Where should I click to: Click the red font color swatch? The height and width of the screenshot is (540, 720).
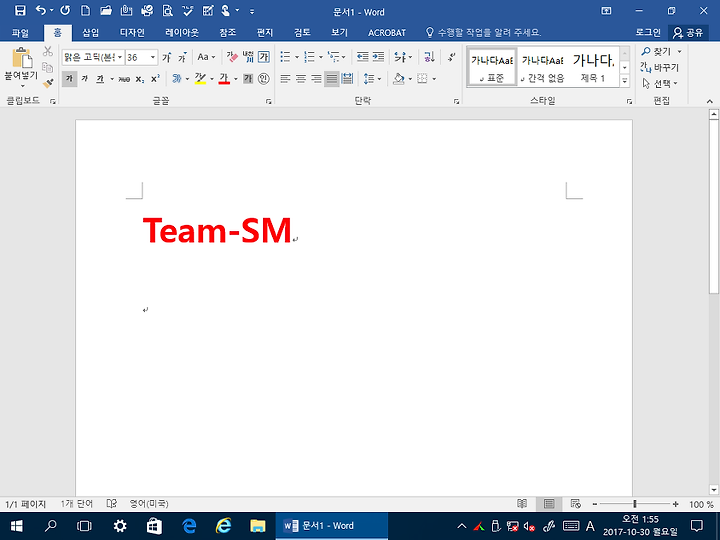click(224, 79)
